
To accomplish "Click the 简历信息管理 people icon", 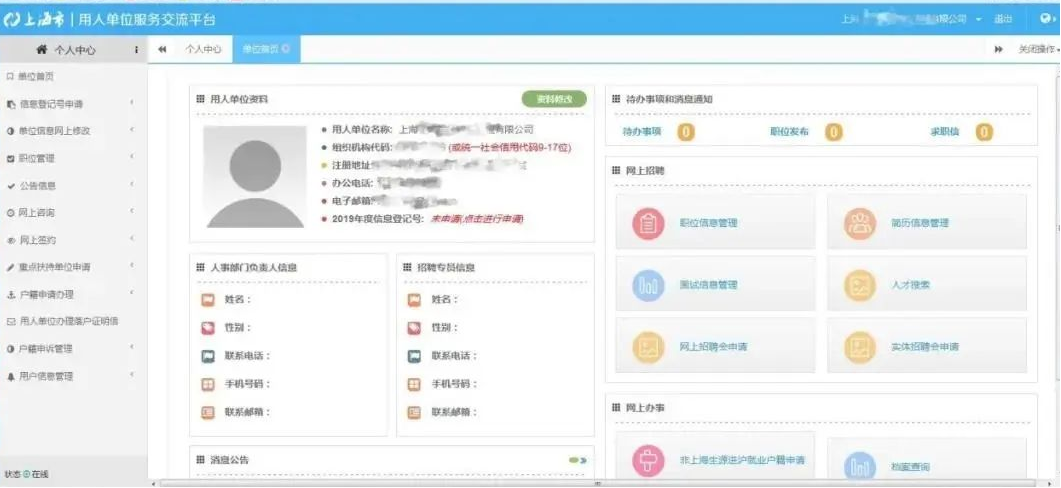I will coord(860,223).
